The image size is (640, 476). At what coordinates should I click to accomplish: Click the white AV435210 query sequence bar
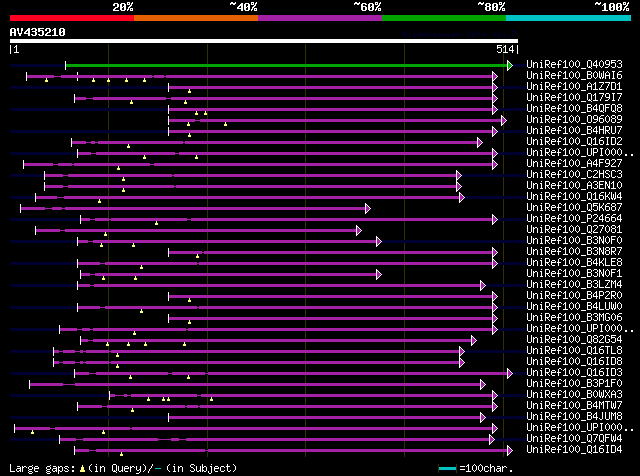[x=264, y=41]
